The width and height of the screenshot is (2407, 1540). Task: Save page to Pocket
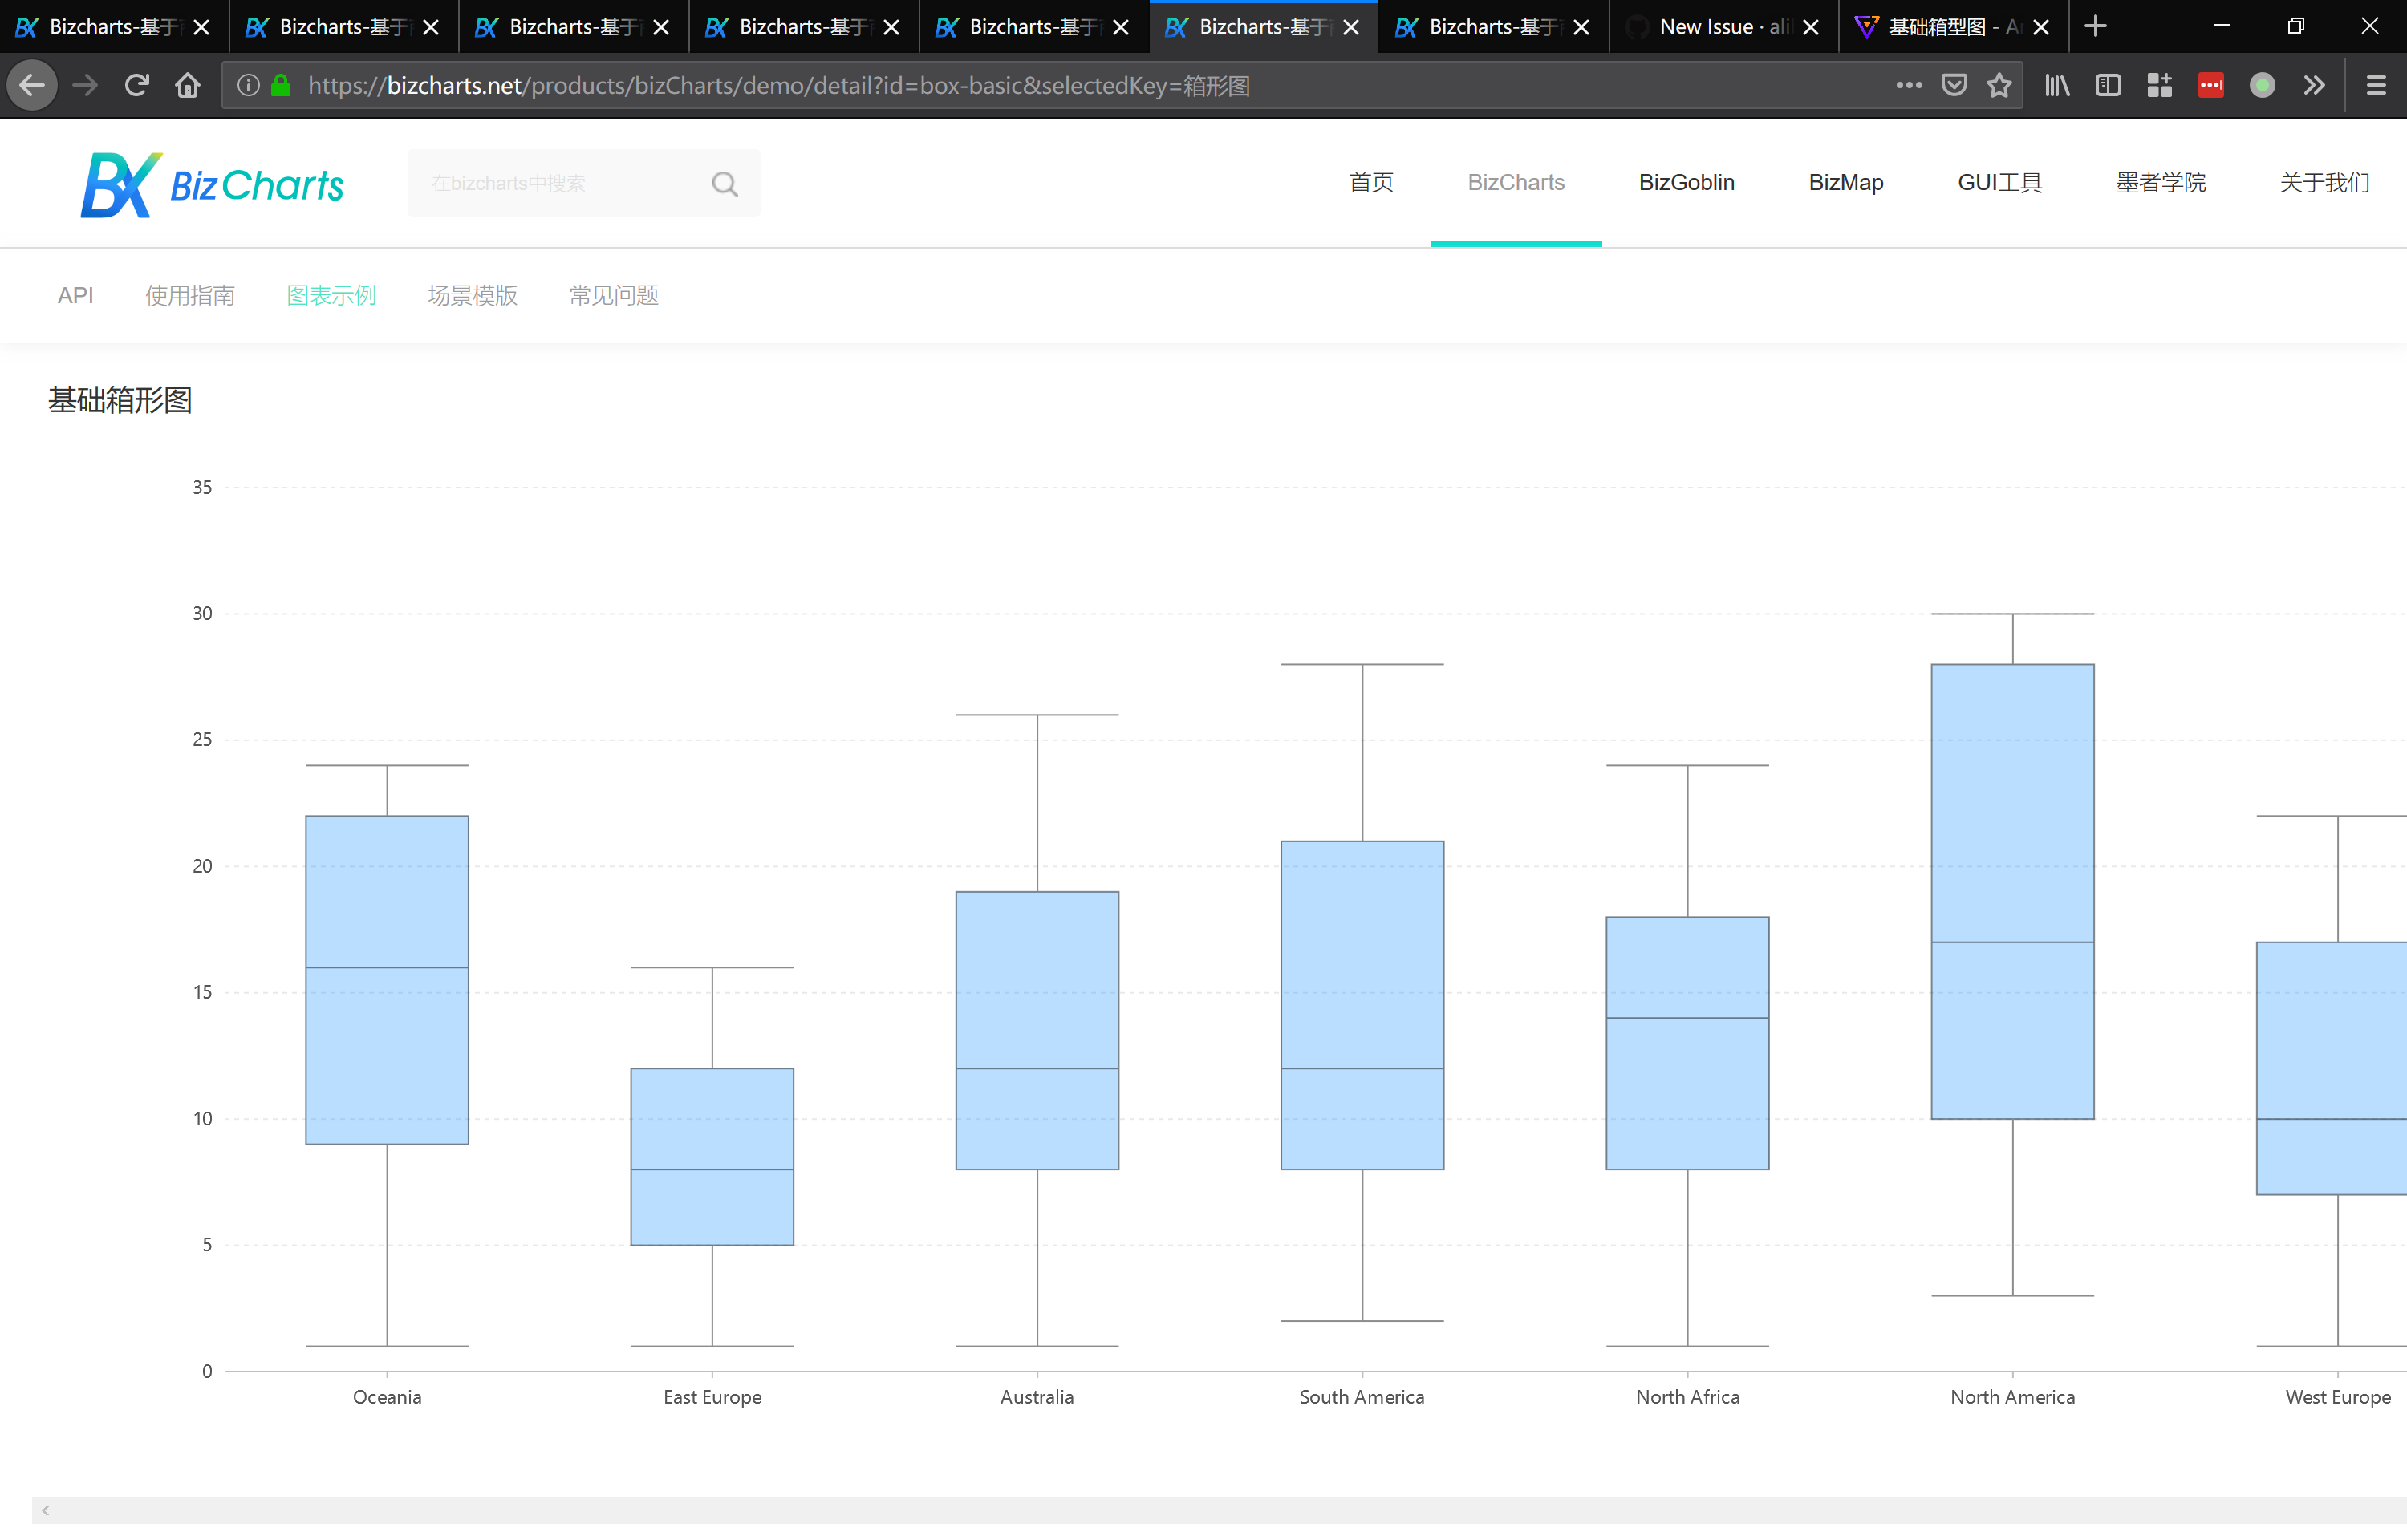coord(1954,85)
